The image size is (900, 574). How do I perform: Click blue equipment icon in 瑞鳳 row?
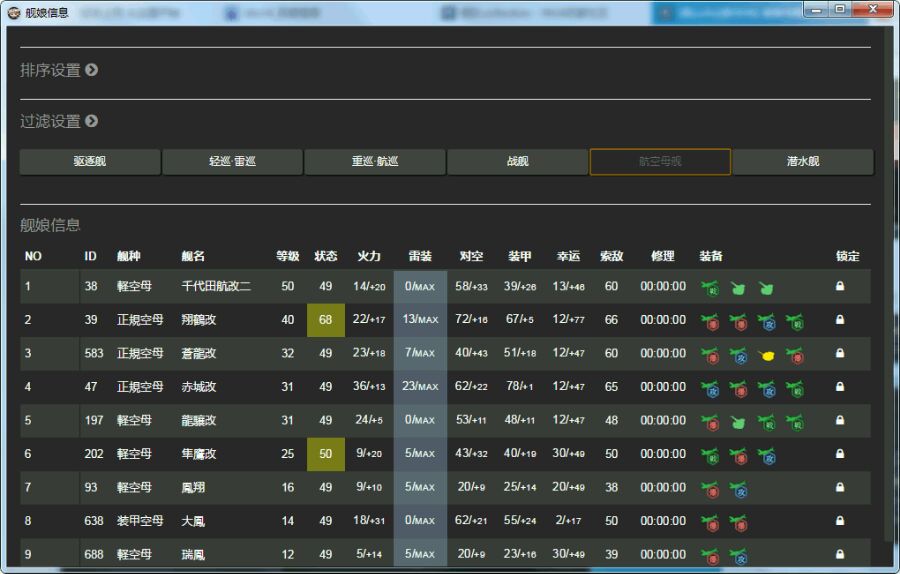(738, 556)
